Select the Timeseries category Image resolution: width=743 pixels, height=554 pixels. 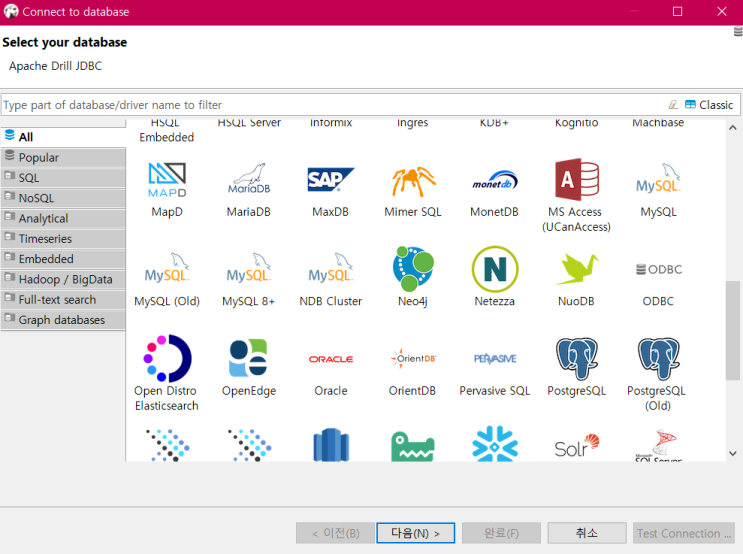(63, 239)
